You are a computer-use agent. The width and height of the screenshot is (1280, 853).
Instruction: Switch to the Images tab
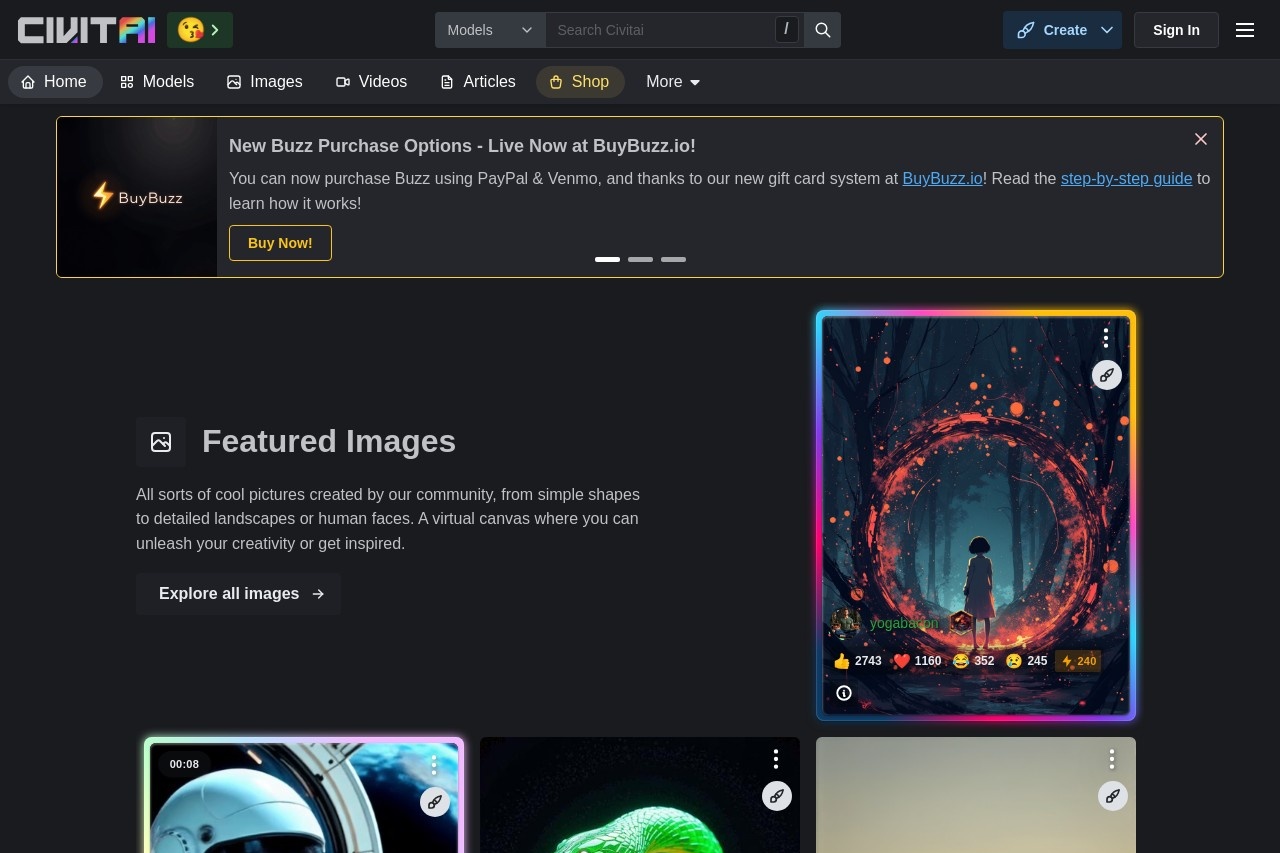(x=264, y=82)
